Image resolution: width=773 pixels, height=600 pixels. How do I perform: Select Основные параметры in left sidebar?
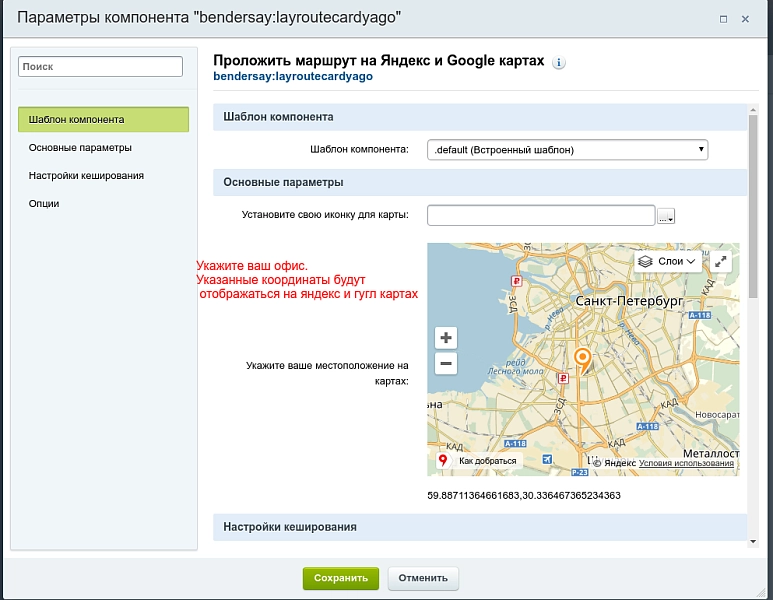[x=80, y=147]
